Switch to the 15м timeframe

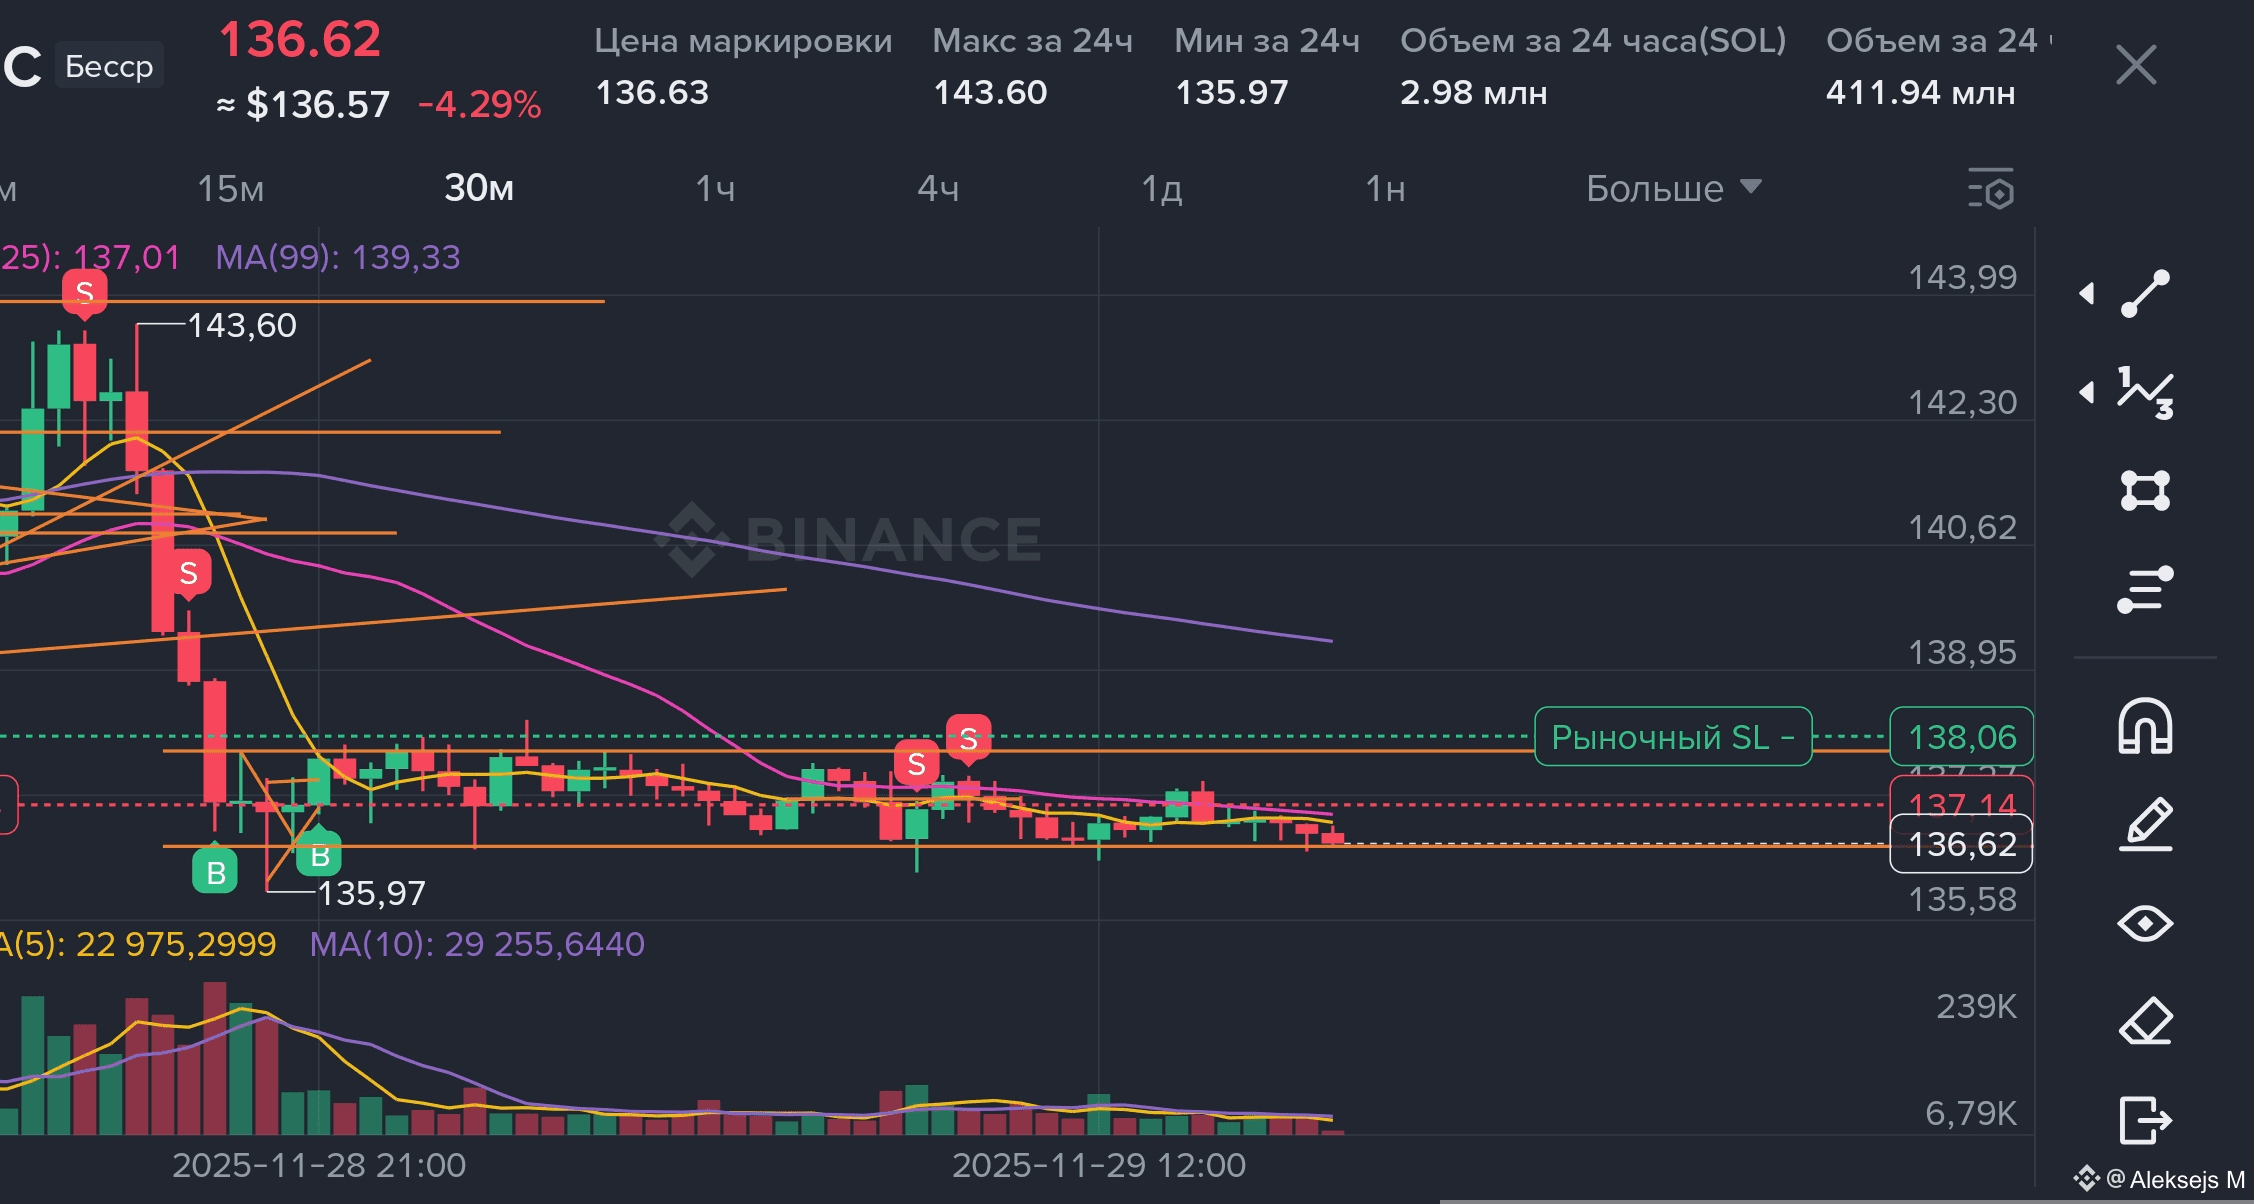coord(231,189)
